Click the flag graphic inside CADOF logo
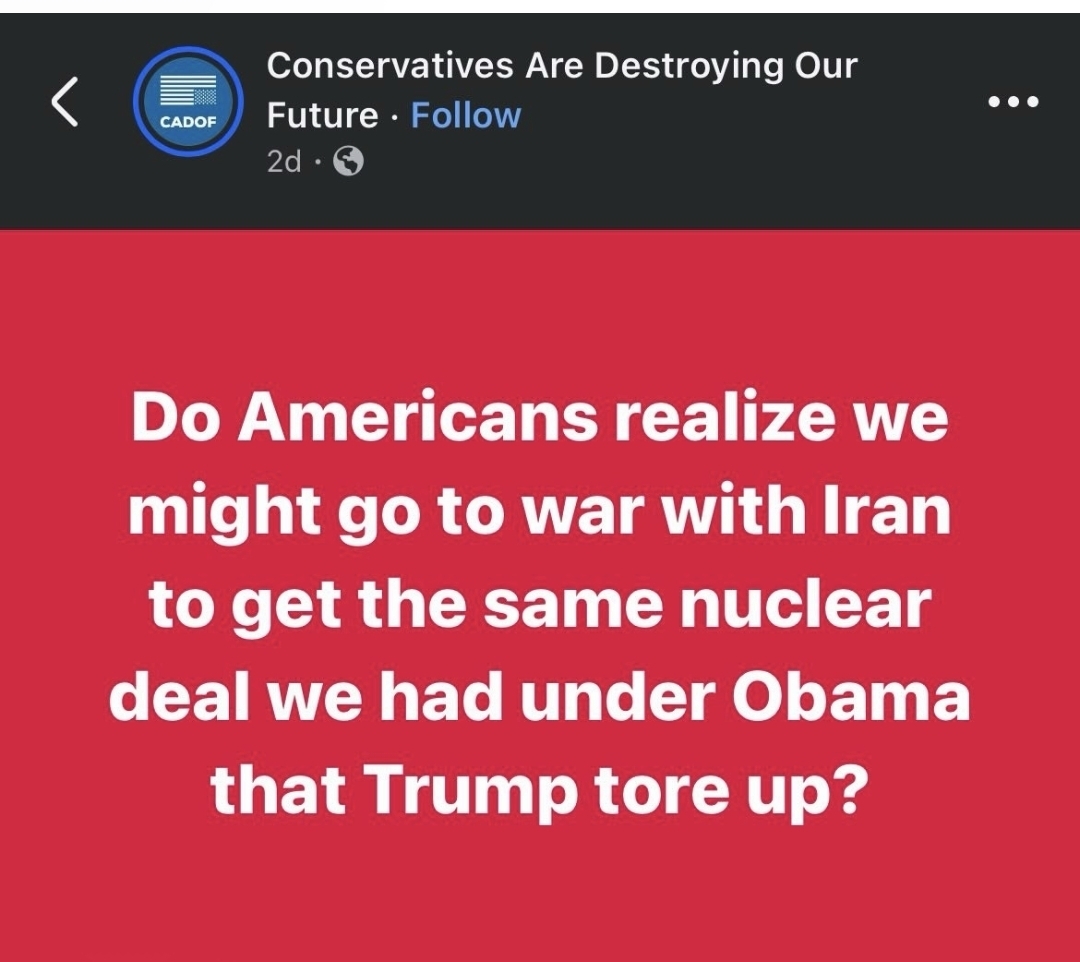Viewport: 1080px width, 962px height. (188, 90)
